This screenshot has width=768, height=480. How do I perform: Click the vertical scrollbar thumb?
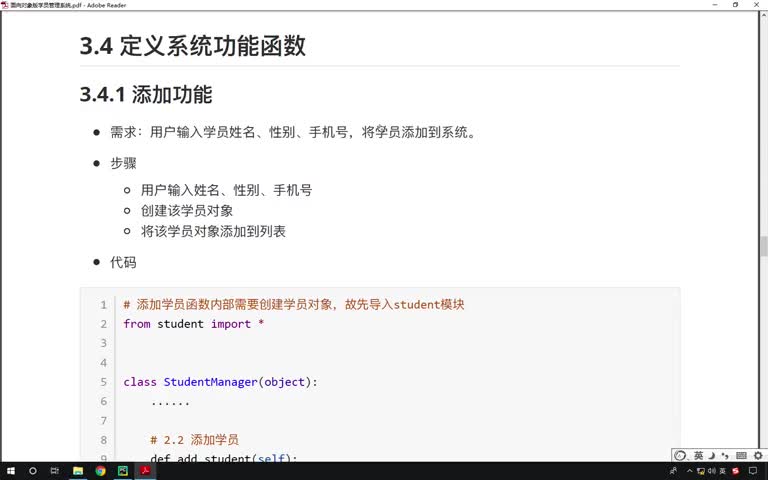[764, 246]
